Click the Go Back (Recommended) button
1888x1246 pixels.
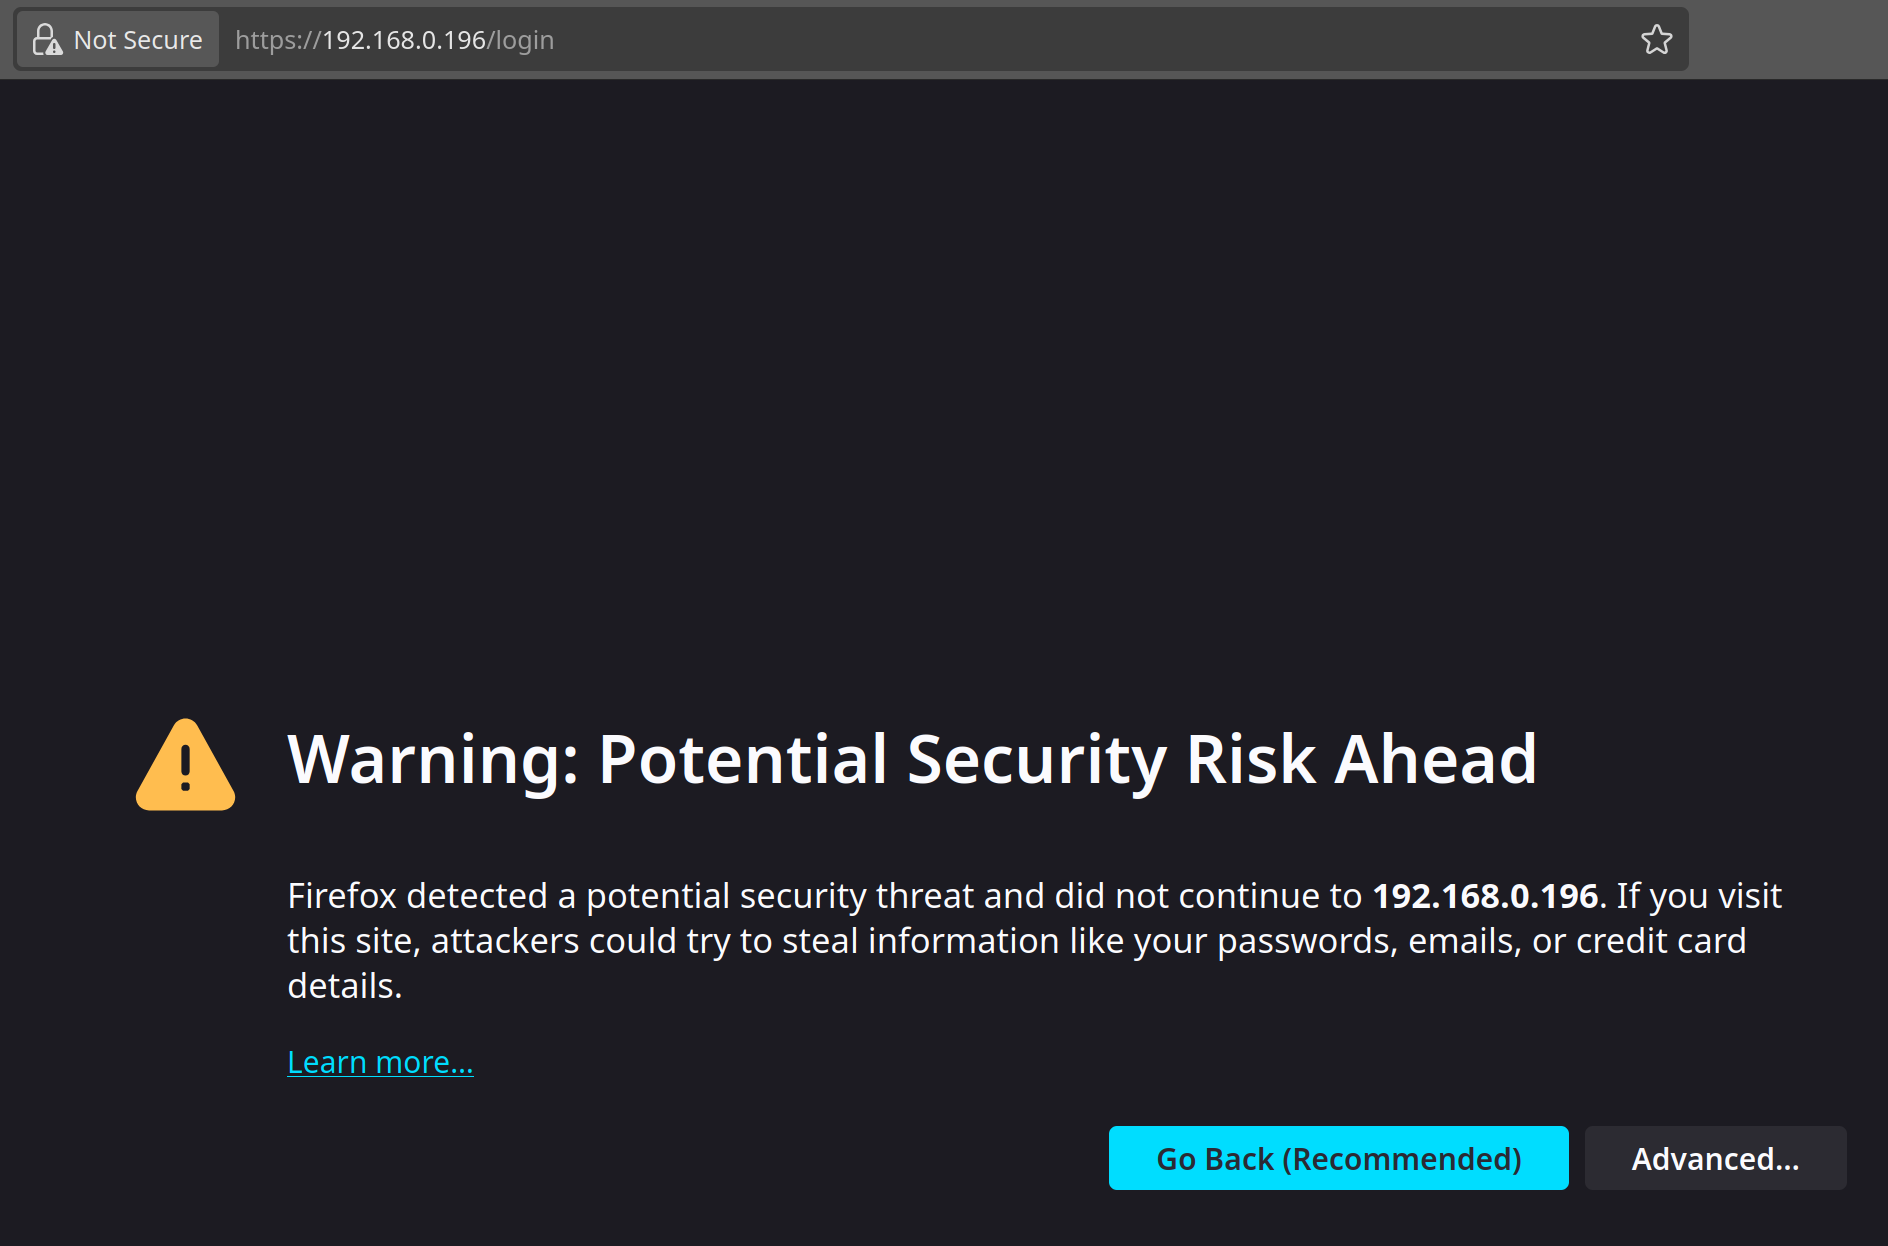[1338, 1158]
